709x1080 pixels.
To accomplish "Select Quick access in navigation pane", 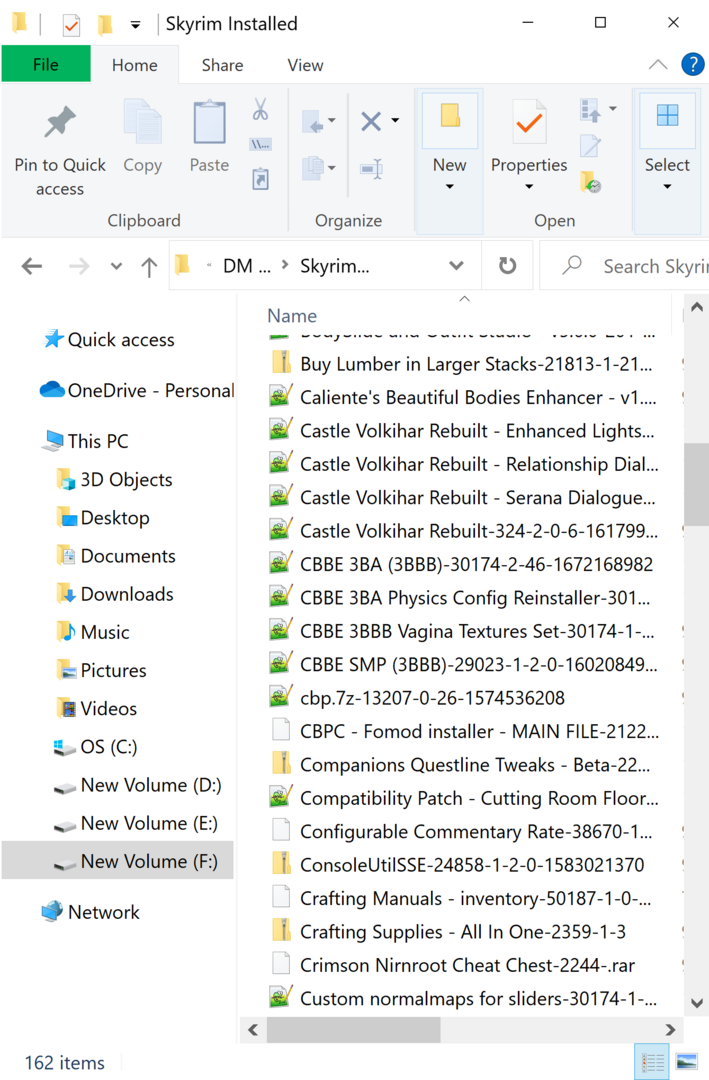I will [x=121, y=340].
